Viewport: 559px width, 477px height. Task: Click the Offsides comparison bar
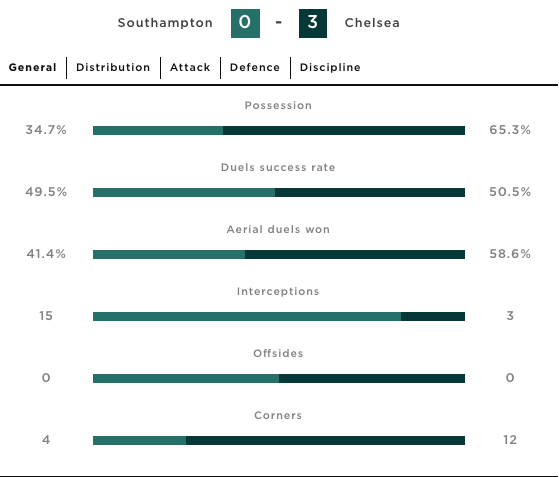pos(279,378)
